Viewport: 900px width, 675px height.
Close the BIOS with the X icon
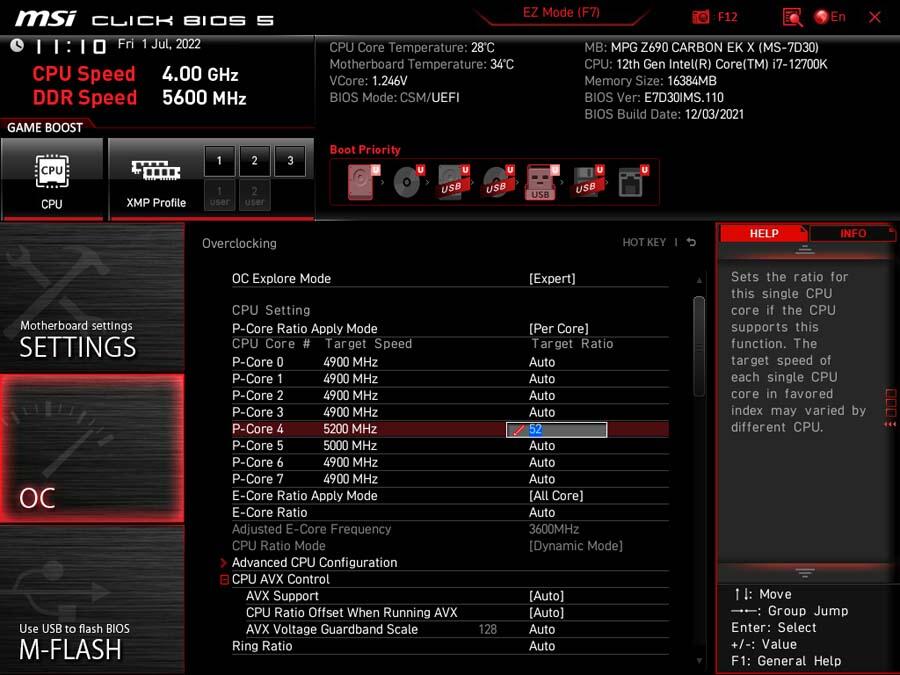coord(875,17)
